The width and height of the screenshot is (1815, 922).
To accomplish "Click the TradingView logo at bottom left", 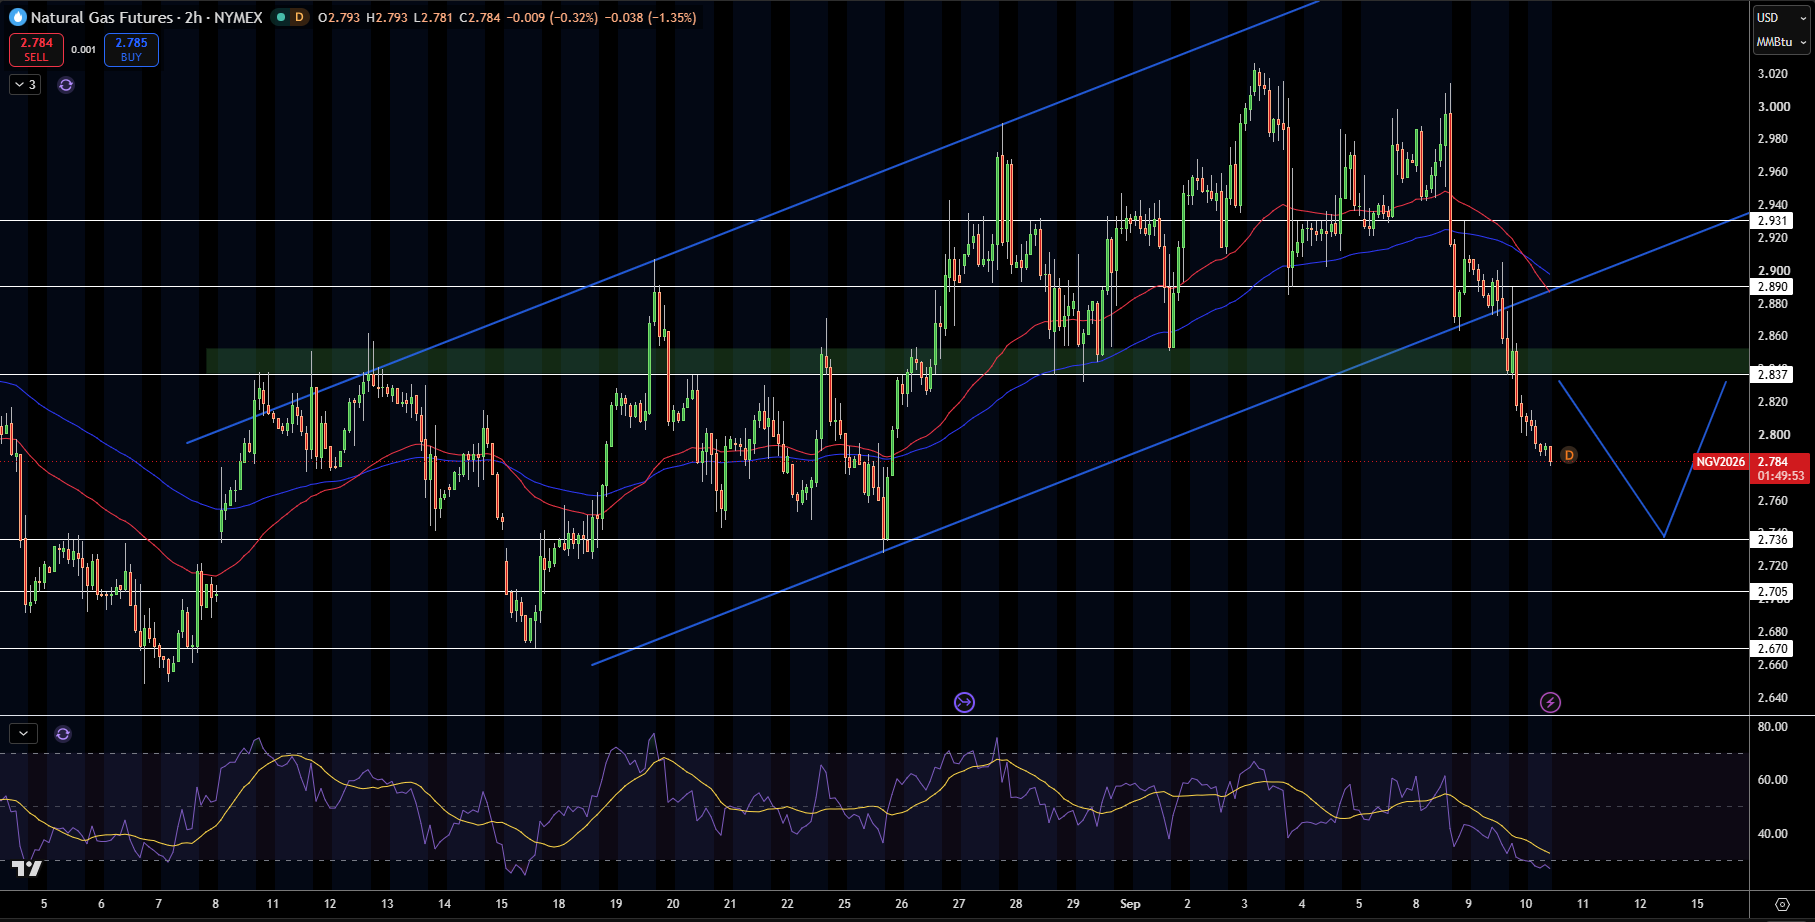I will tap(27, 868).
